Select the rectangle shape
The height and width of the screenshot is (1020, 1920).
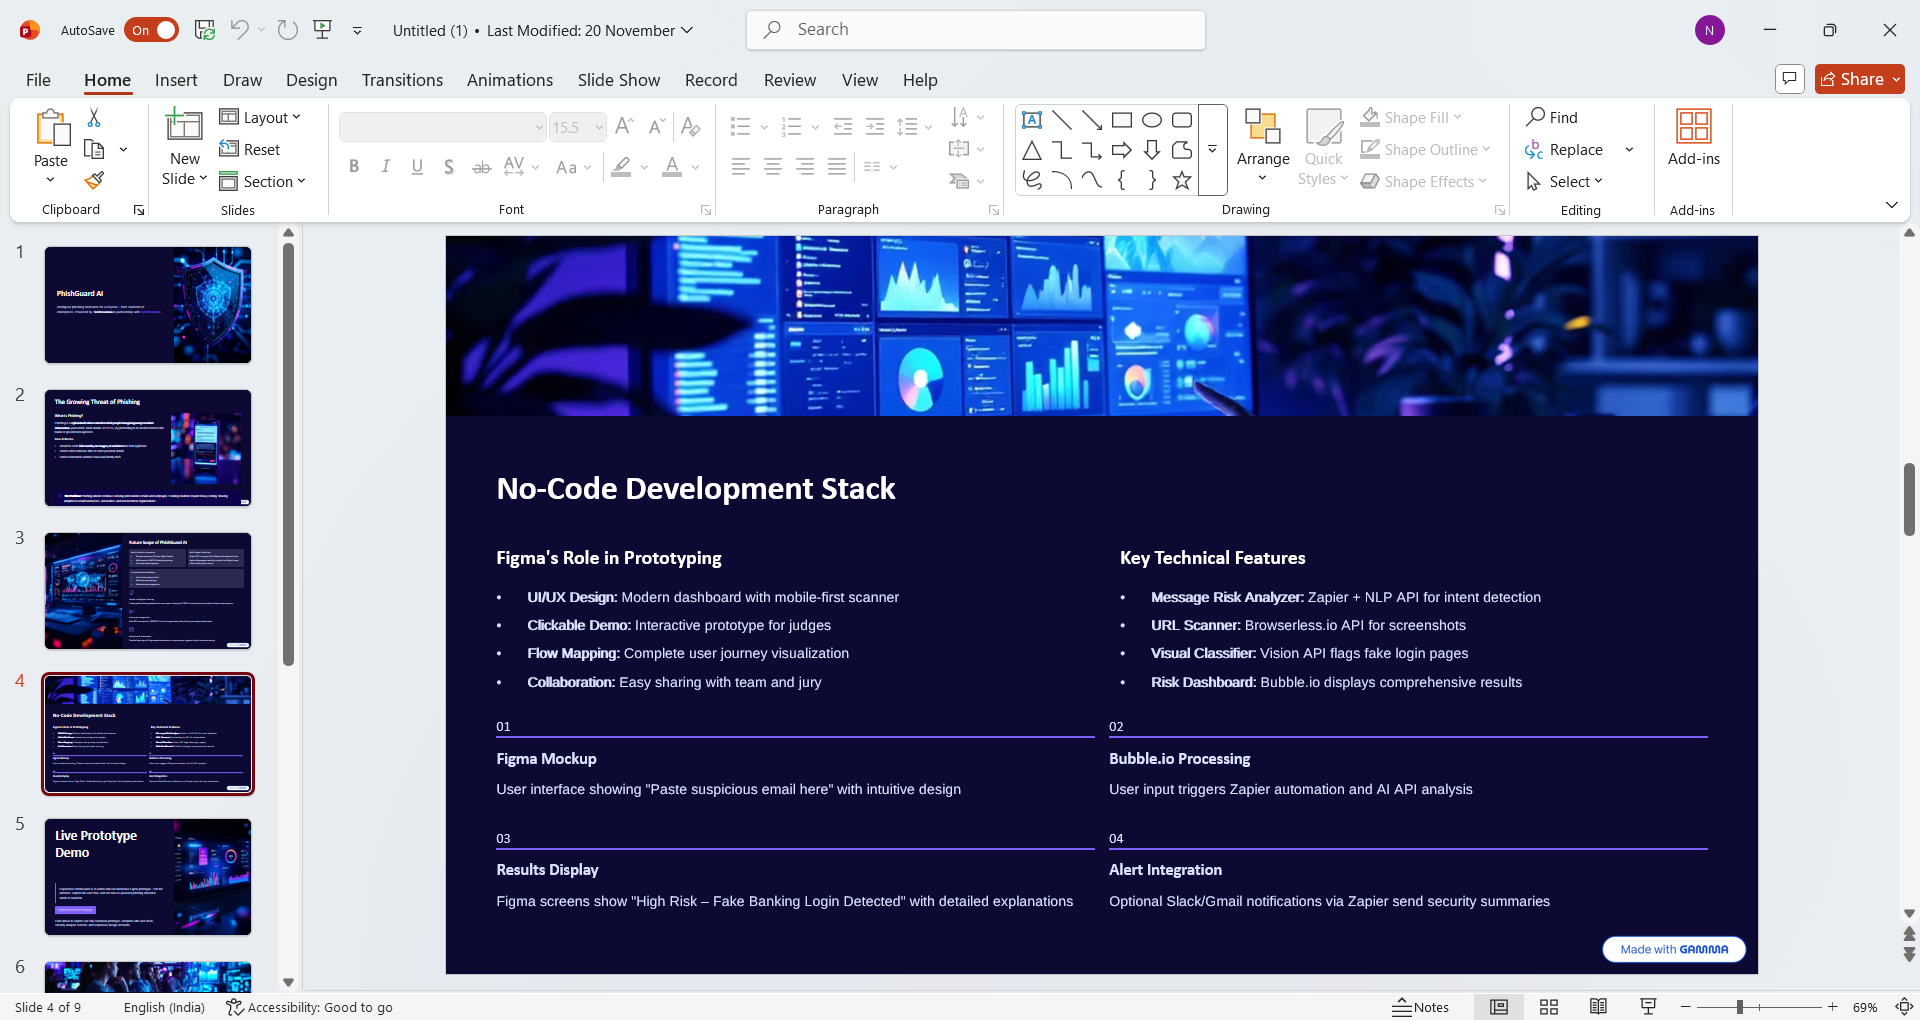(x=1122, y=120)
